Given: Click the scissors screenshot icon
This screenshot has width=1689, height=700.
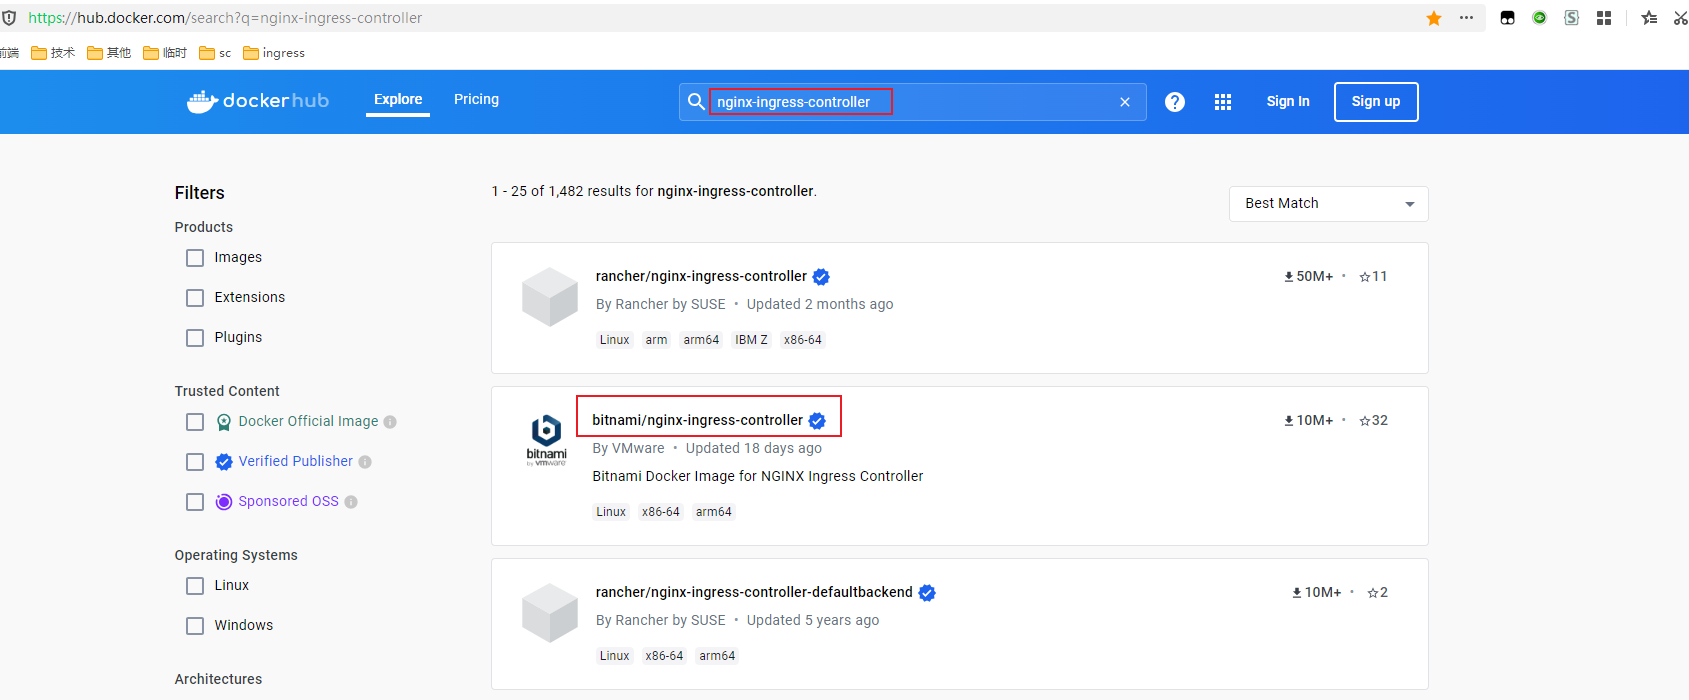Looking at the screenshot, I should pyautogui.click(x=1681, y=18).
